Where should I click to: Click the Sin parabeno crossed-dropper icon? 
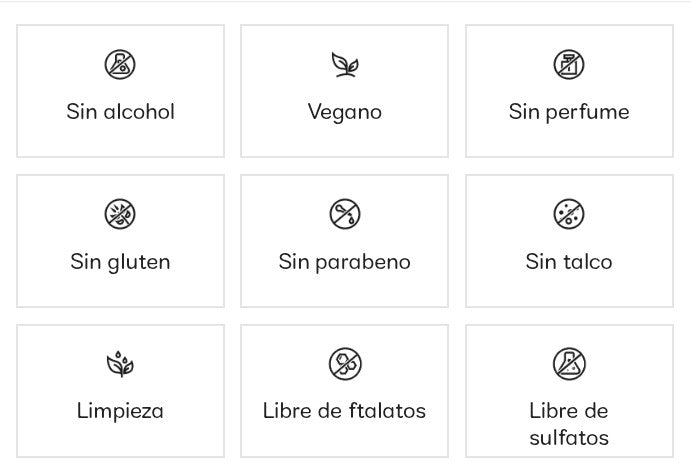345,214
